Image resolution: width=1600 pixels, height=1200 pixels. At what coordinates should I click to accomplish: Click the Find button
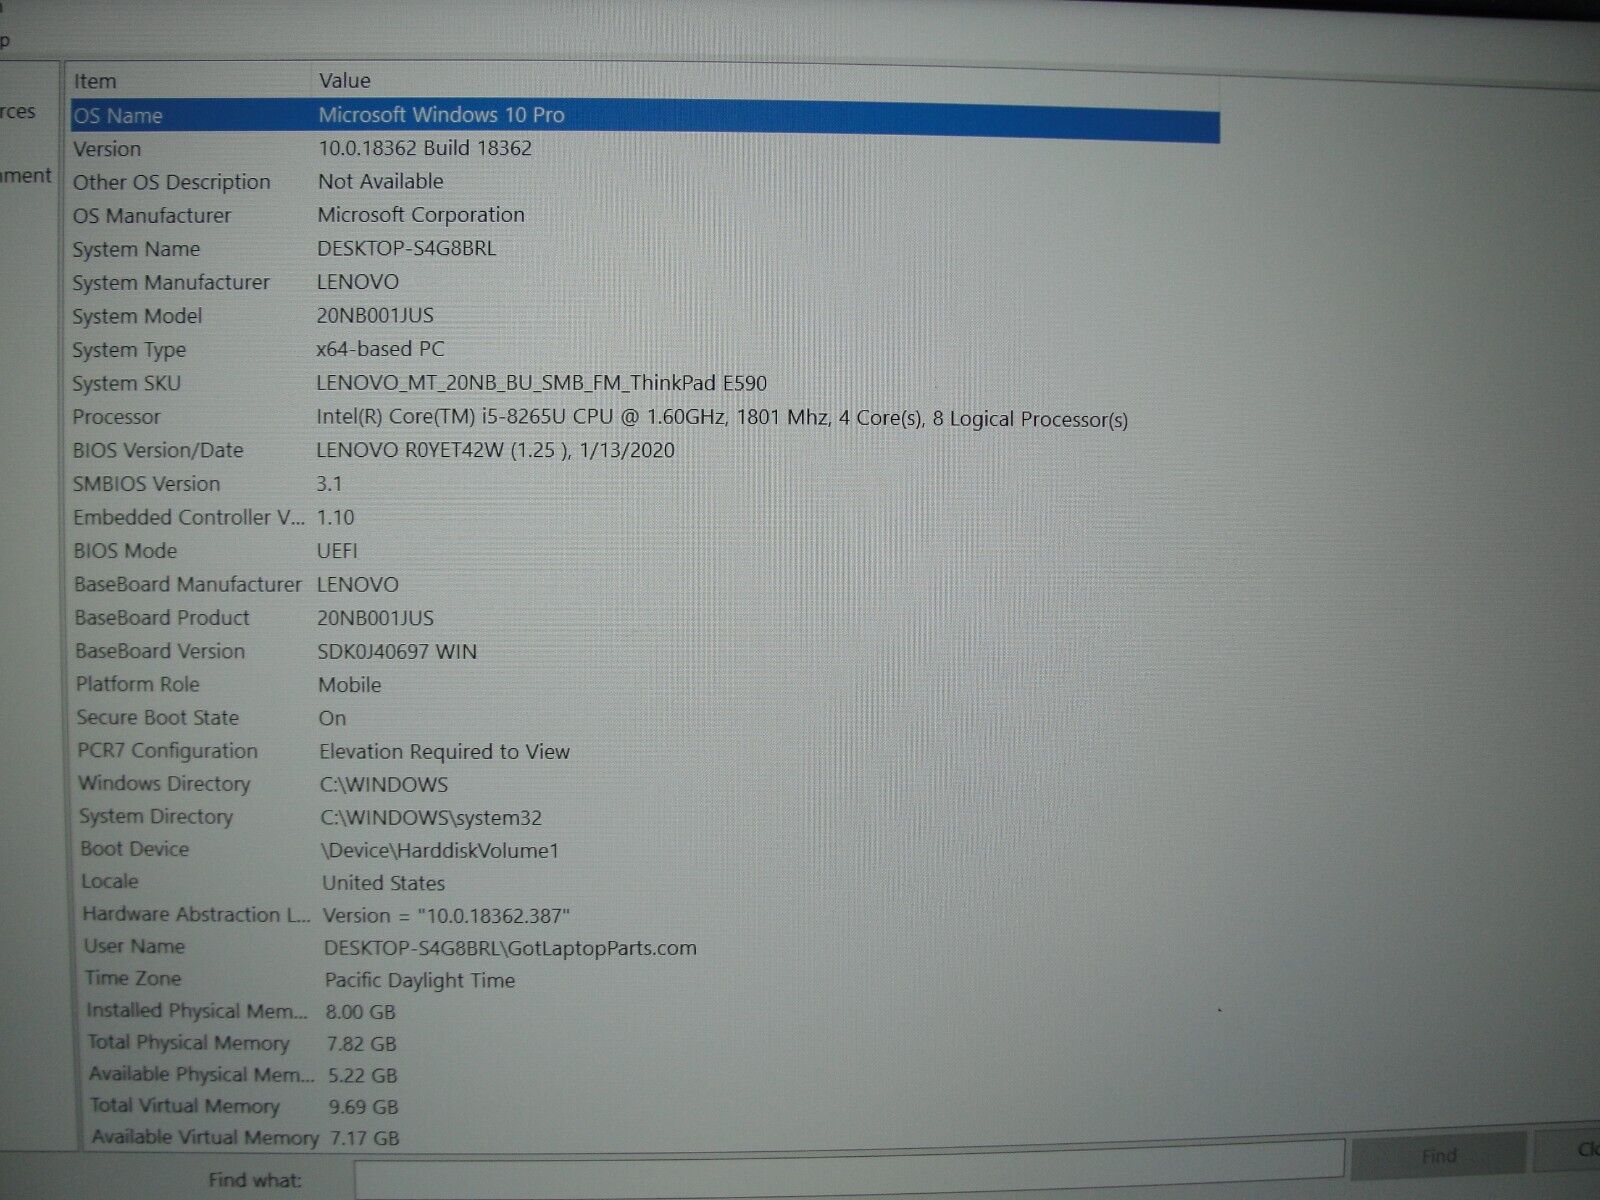coord(1438,1156)
